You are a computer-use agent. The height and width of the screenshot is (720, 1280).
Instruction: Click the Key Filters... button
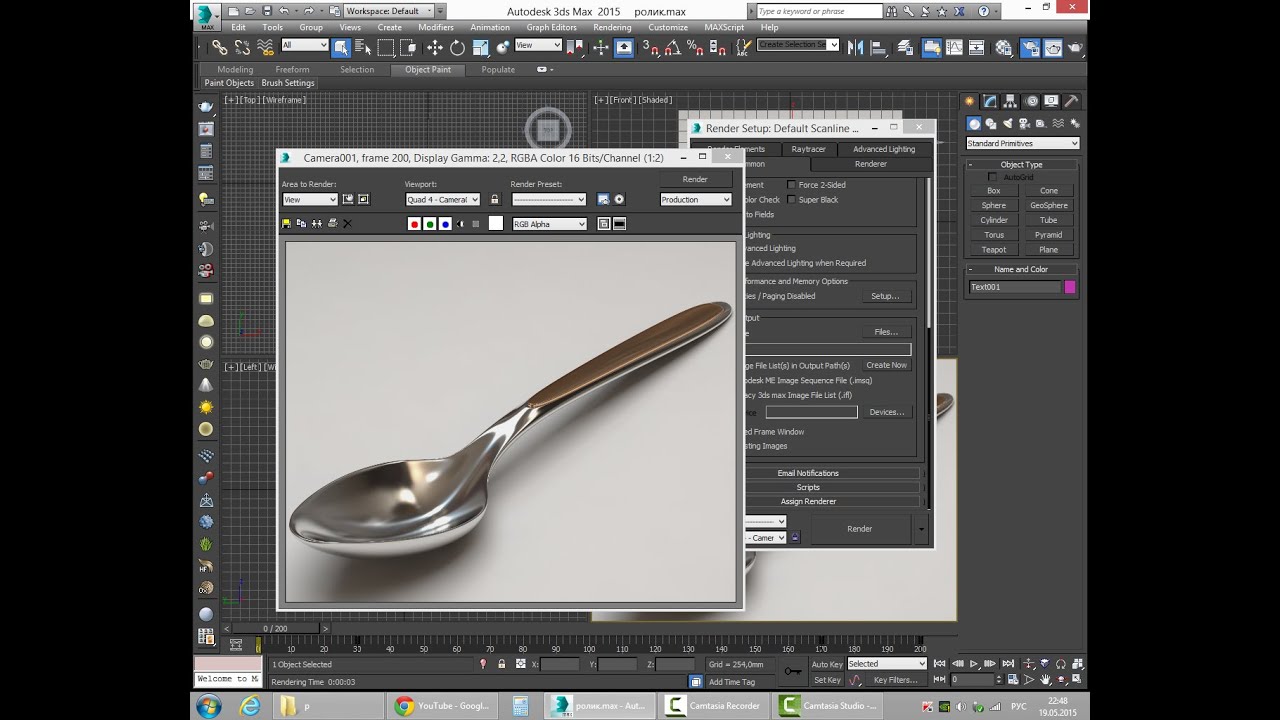click(x=896, y=680)
